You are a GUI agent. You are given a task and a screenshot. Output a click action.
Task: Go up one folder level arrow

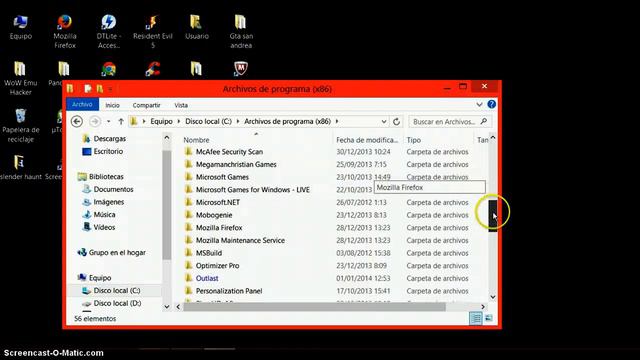pyautogui.click(x=121, y=121)
